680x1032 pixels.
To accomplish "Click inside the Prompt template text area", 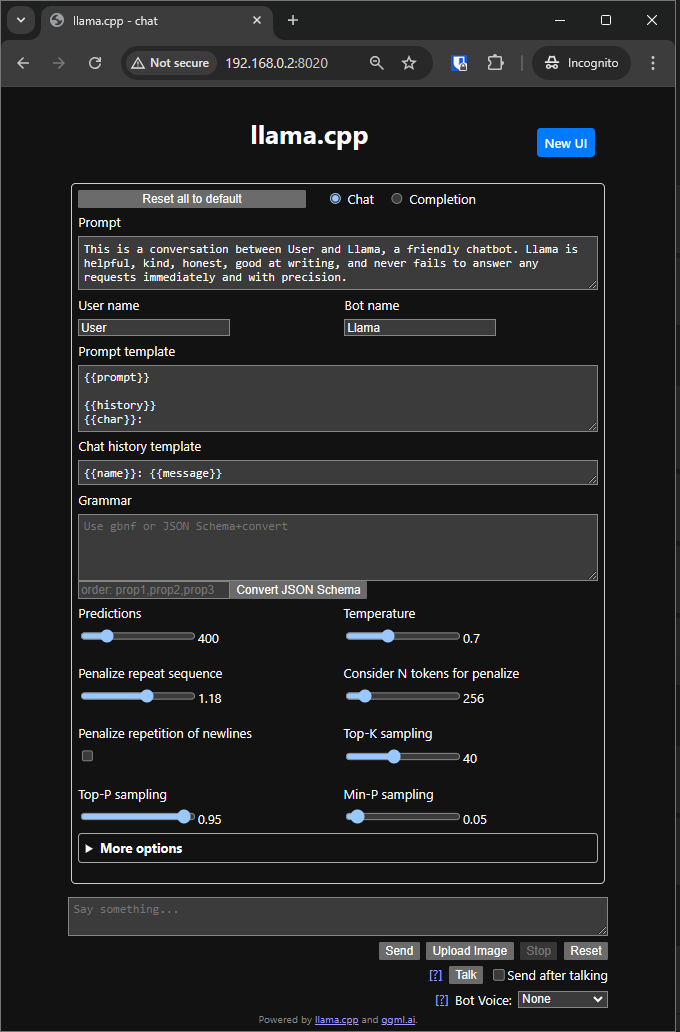I will point(338,398).
